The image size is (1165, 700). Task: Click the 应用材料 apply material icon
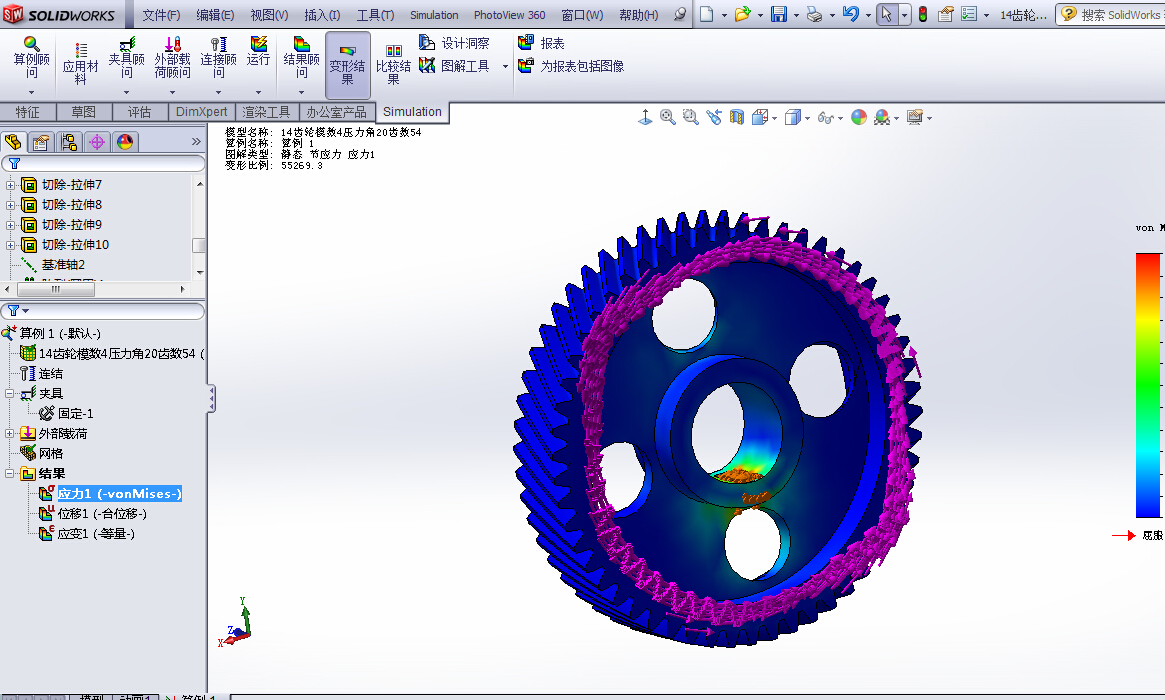coord(80,63)
